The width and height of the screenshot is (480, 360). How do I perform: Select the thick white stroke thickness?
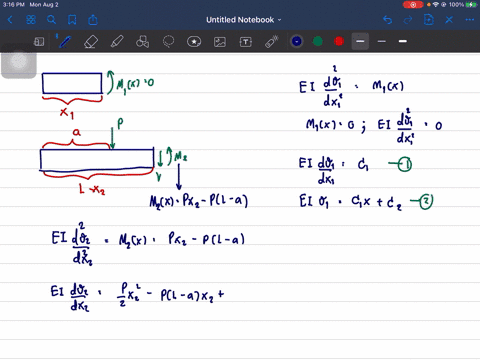[x=403, y=41]
